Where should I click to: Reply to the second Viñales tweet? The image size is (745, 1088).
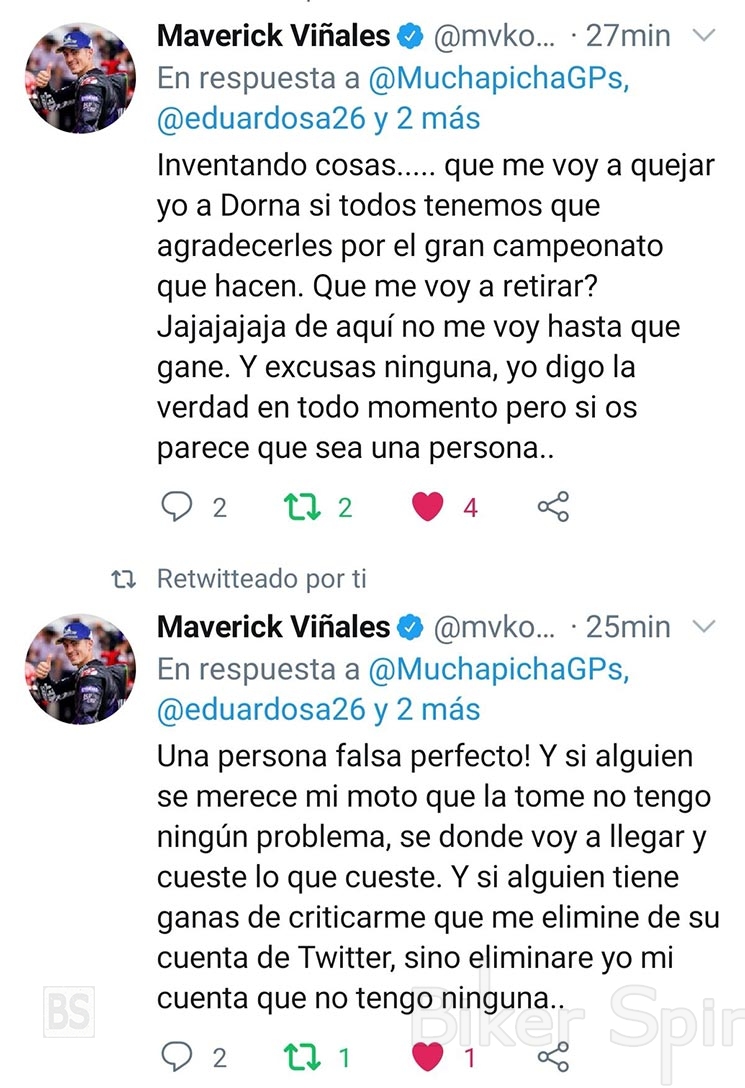(177, 1056)
